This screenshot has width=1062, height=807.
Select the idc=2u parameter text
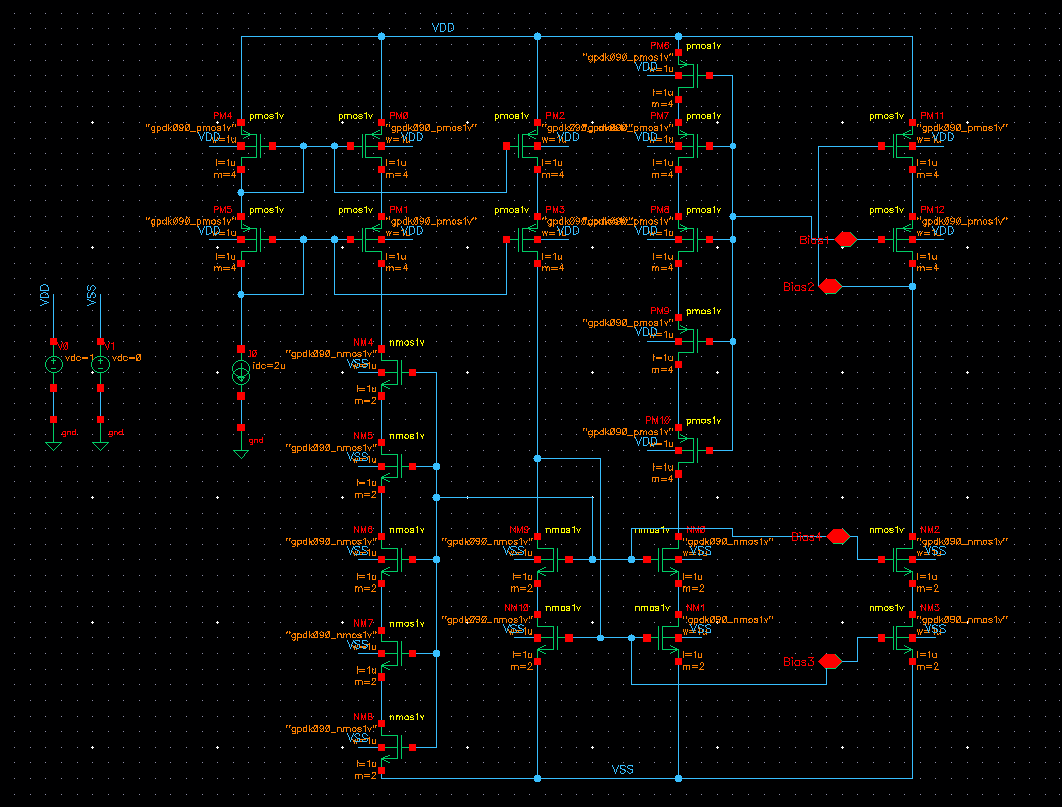coord(268,366)
